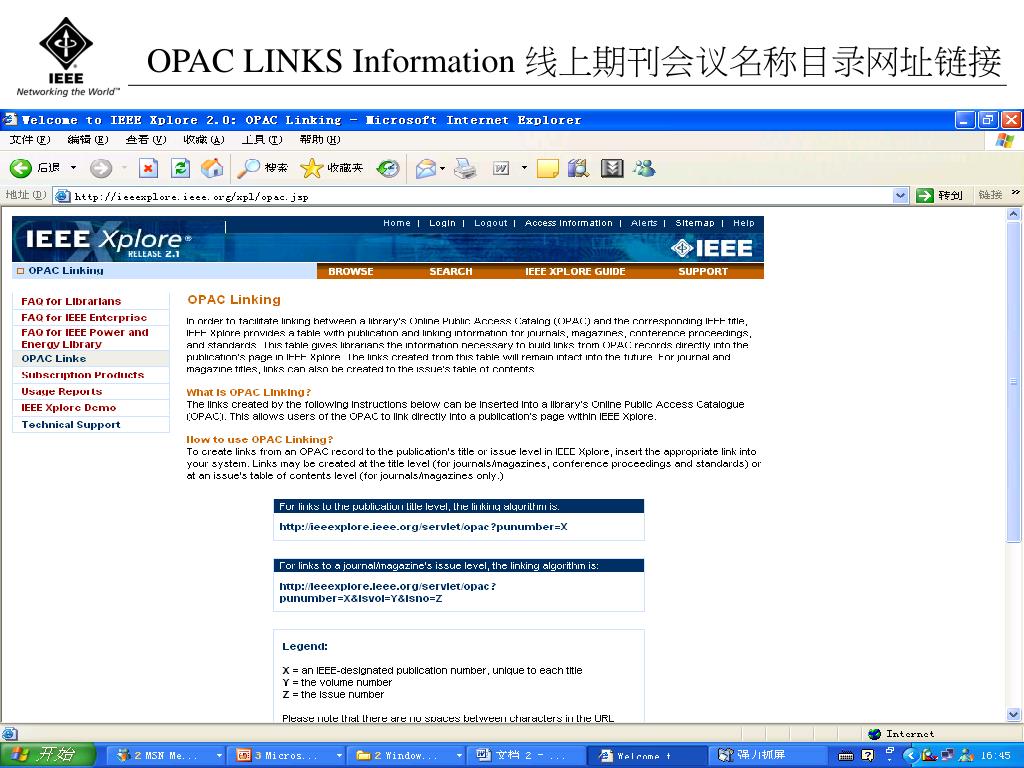The width and height of the screenshot is (1024, 768).
Task: Expand the Windows folder taskbar group
Action: pyautogui.click(x=459, y=756)
